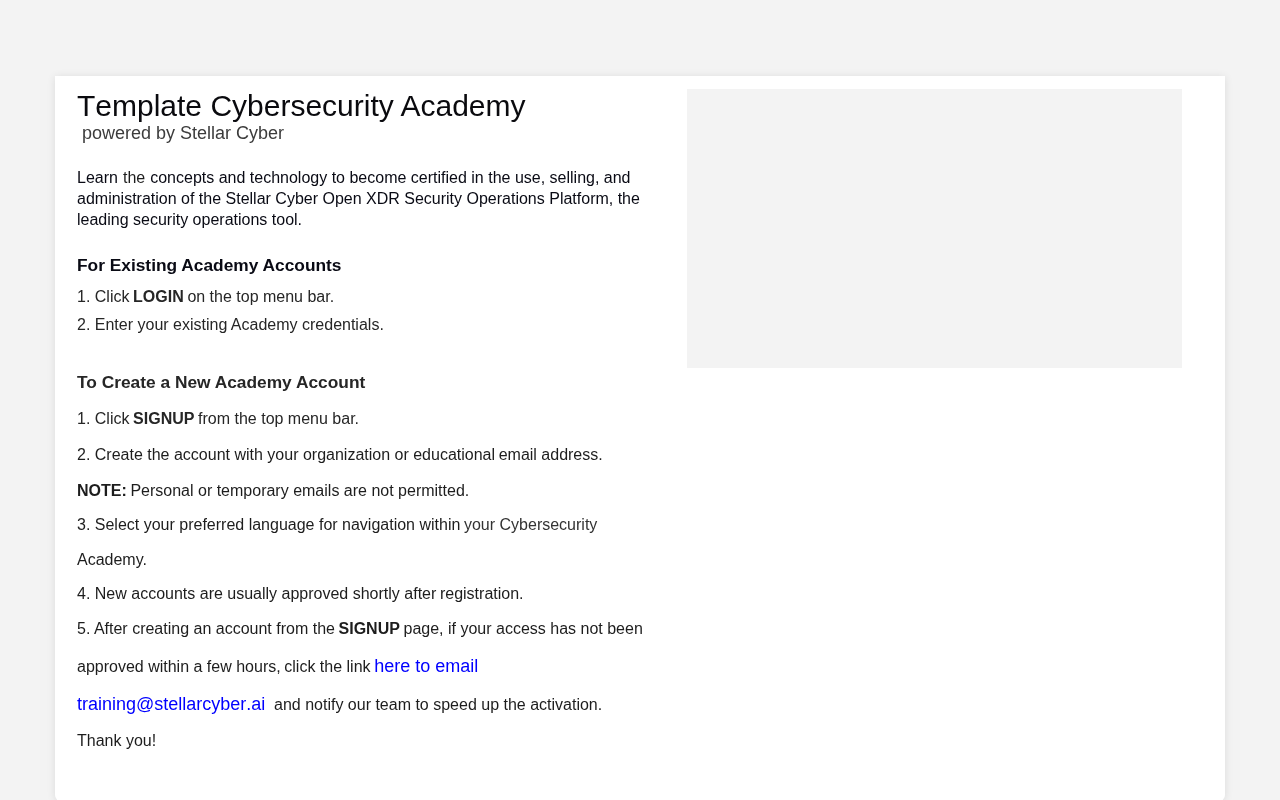Open the "here to email" link

[426, 666]
